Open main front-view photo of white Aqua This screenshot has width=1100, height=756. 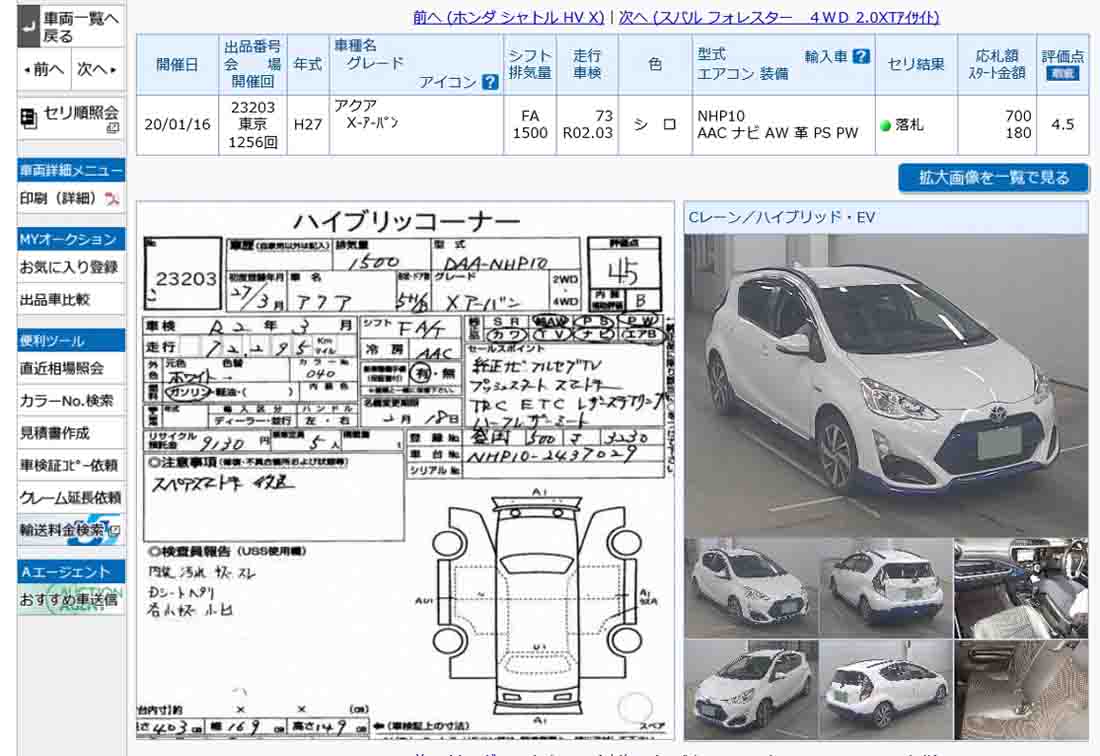(x=886, y=385)
